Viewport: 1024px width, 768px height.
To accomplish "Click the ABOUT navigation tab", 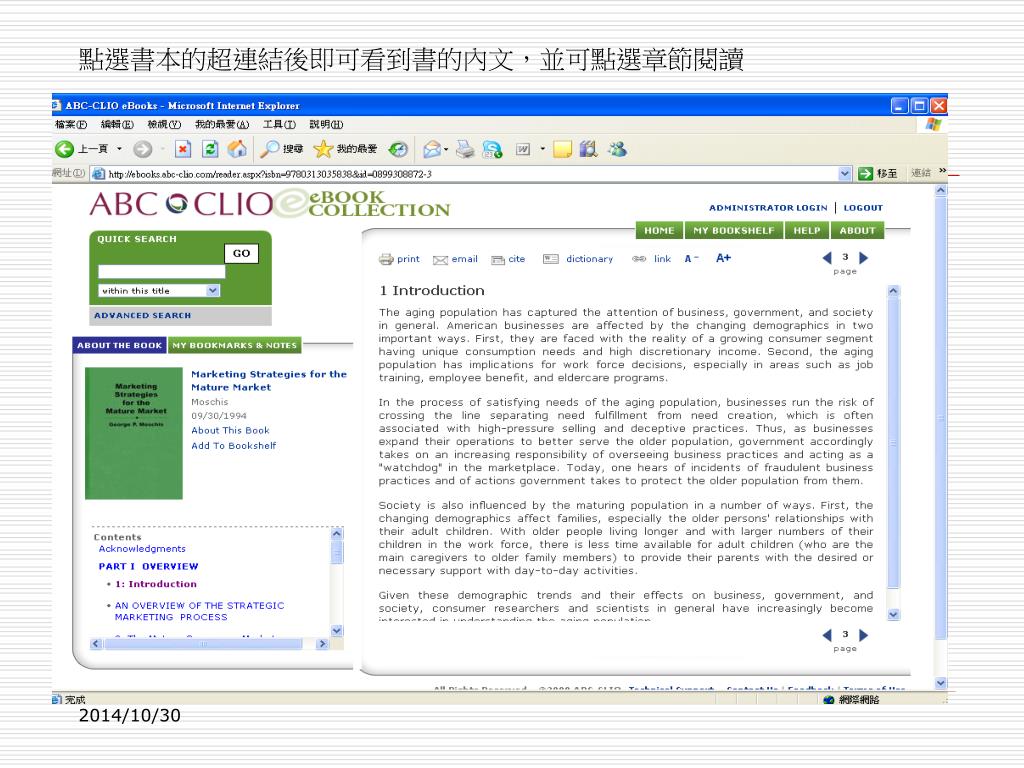I will pos(857,231).
